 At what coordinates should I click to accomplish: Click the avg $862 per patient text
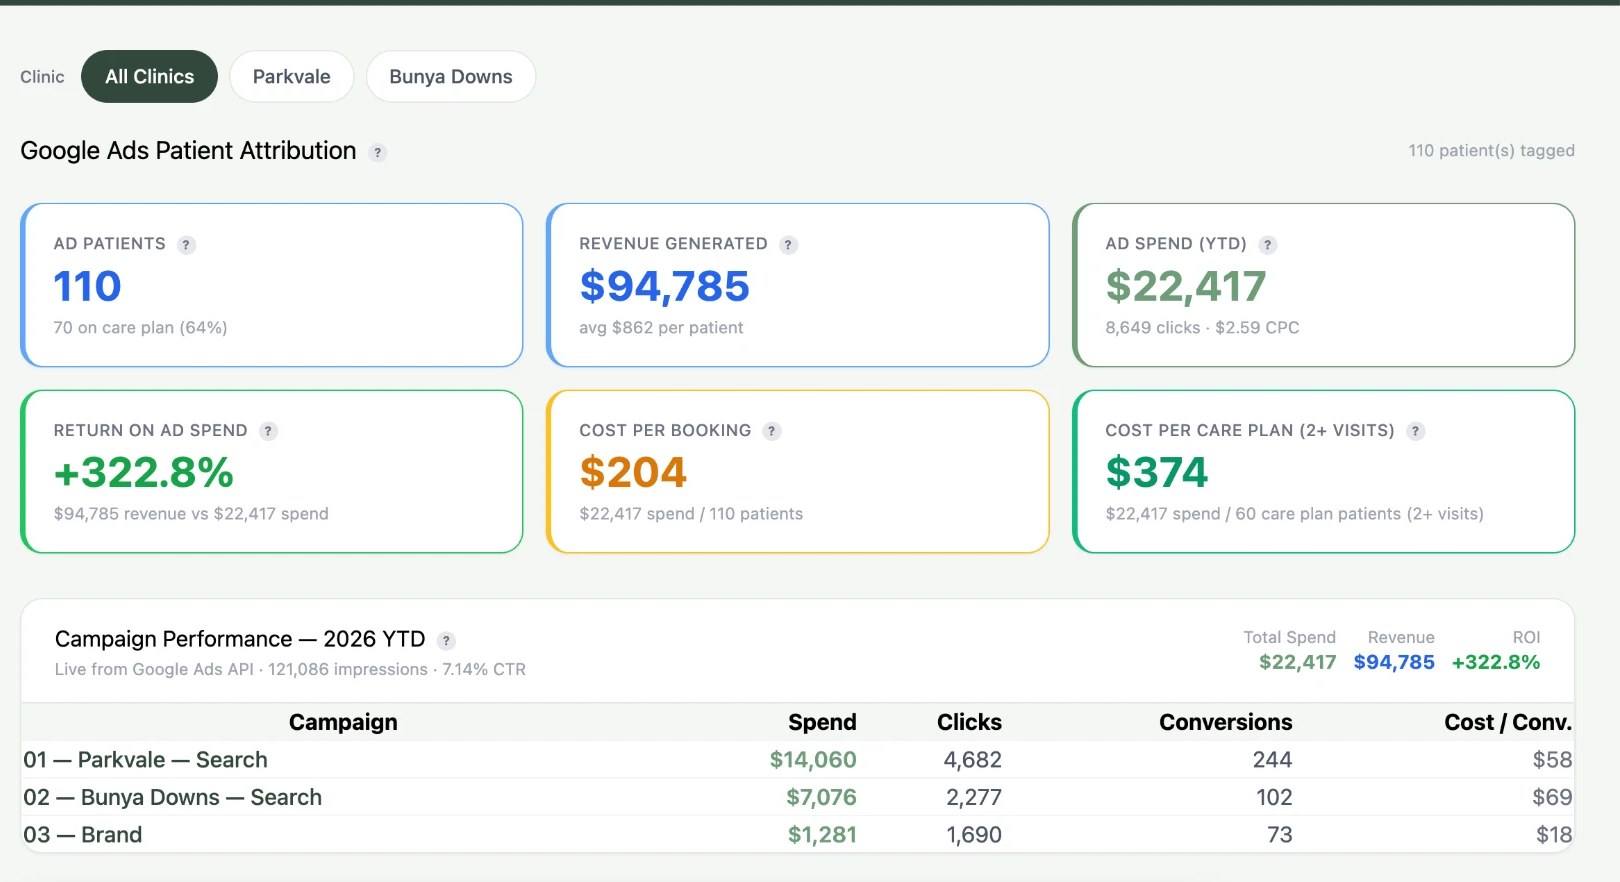(661, 328)
